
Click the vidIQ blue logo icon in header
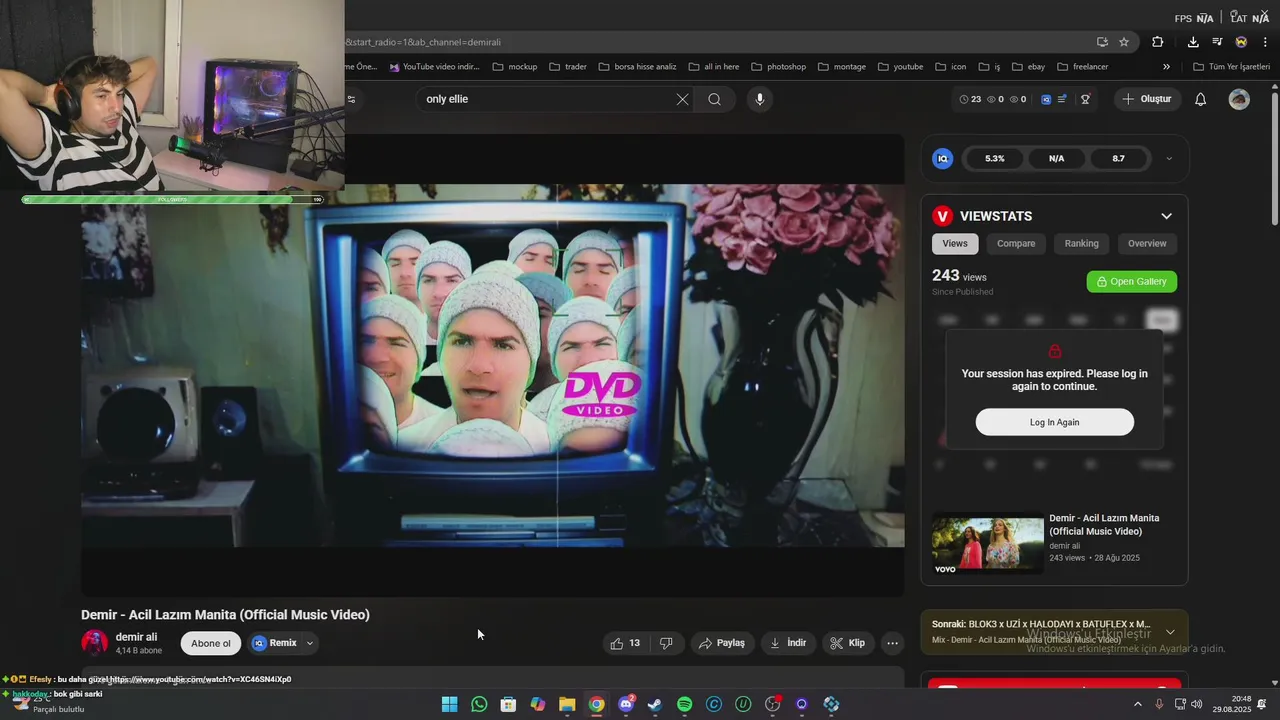[x=1046, y=99]
